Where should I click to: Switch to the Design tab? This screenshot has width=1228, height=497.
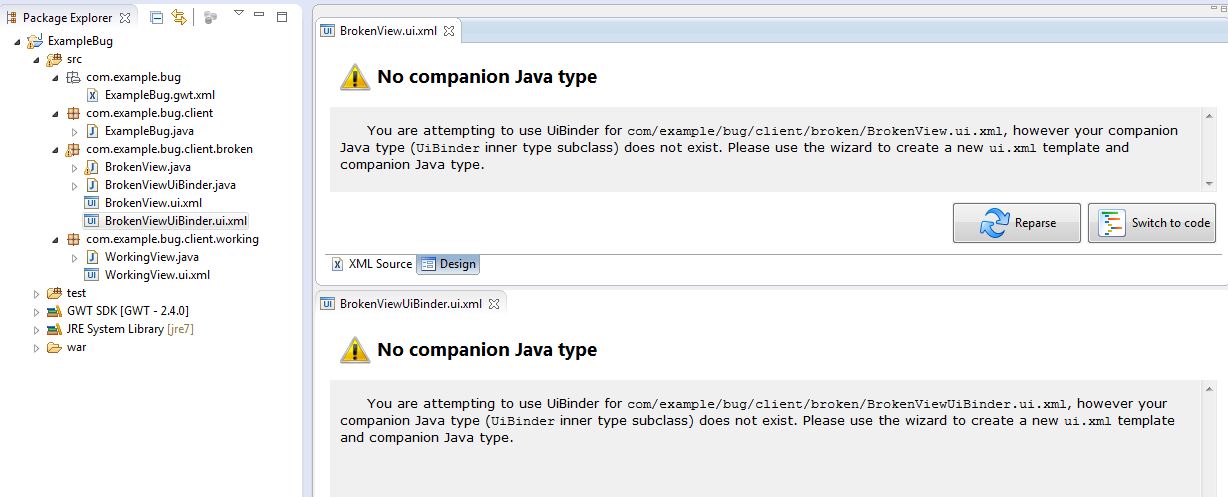(448, 264)
